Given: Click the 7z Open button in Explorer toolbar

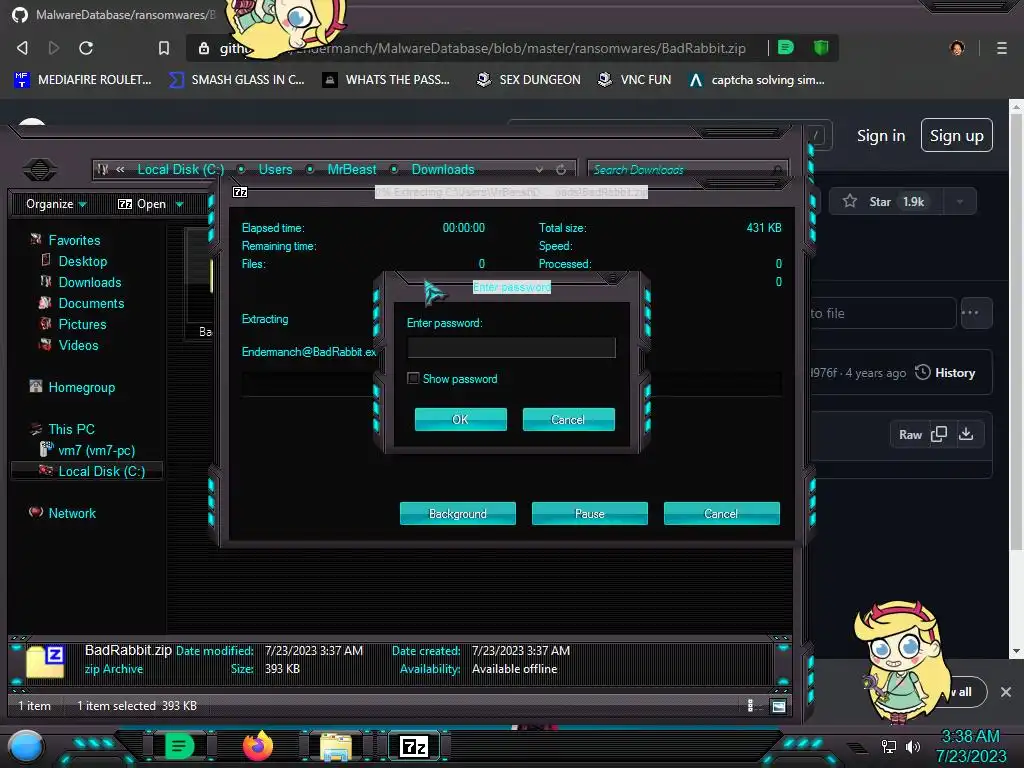Looking at the screenshot, I should coord(142,204).
